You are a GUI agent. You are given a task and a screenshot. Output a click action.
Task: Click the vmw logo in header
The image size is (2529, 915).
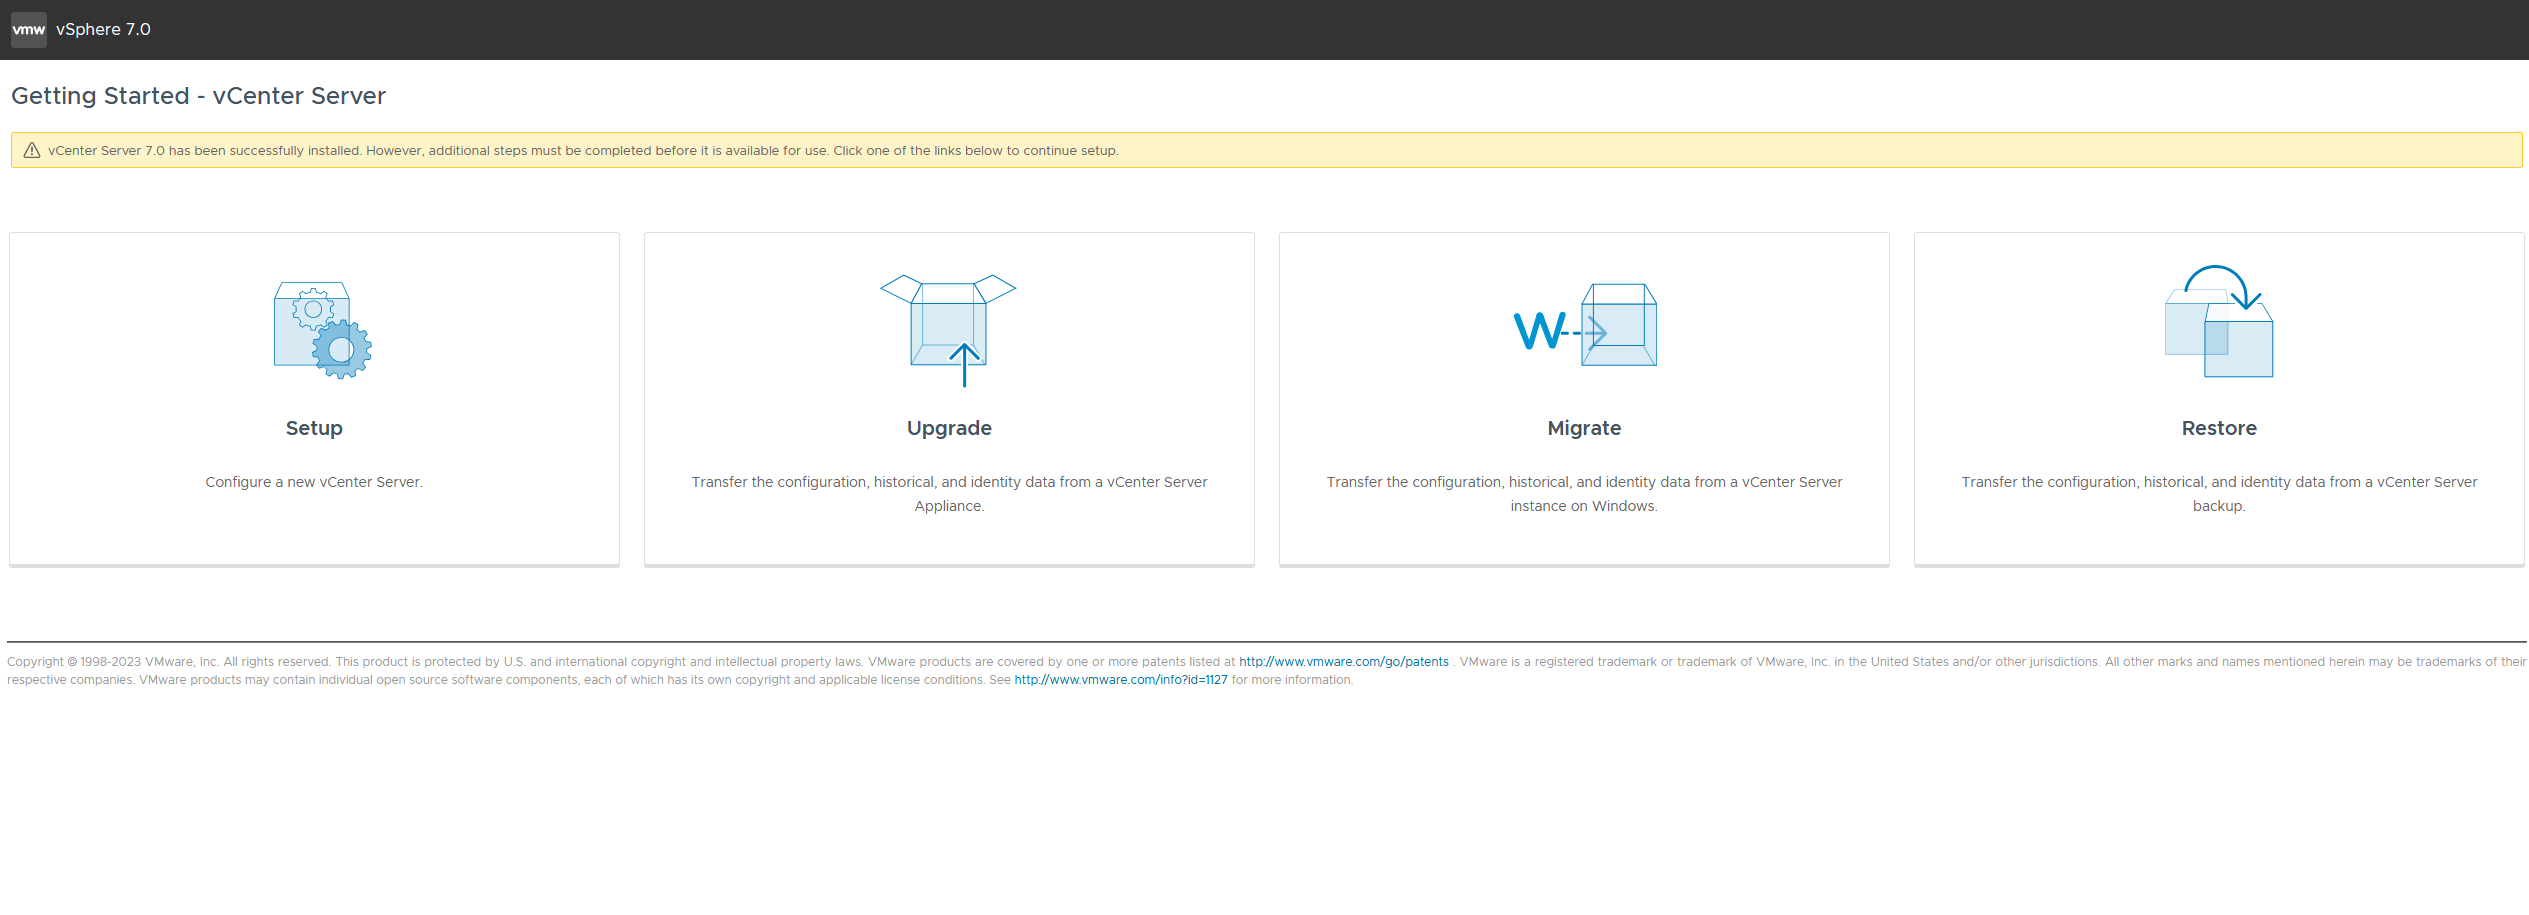[x=28, y=30]
